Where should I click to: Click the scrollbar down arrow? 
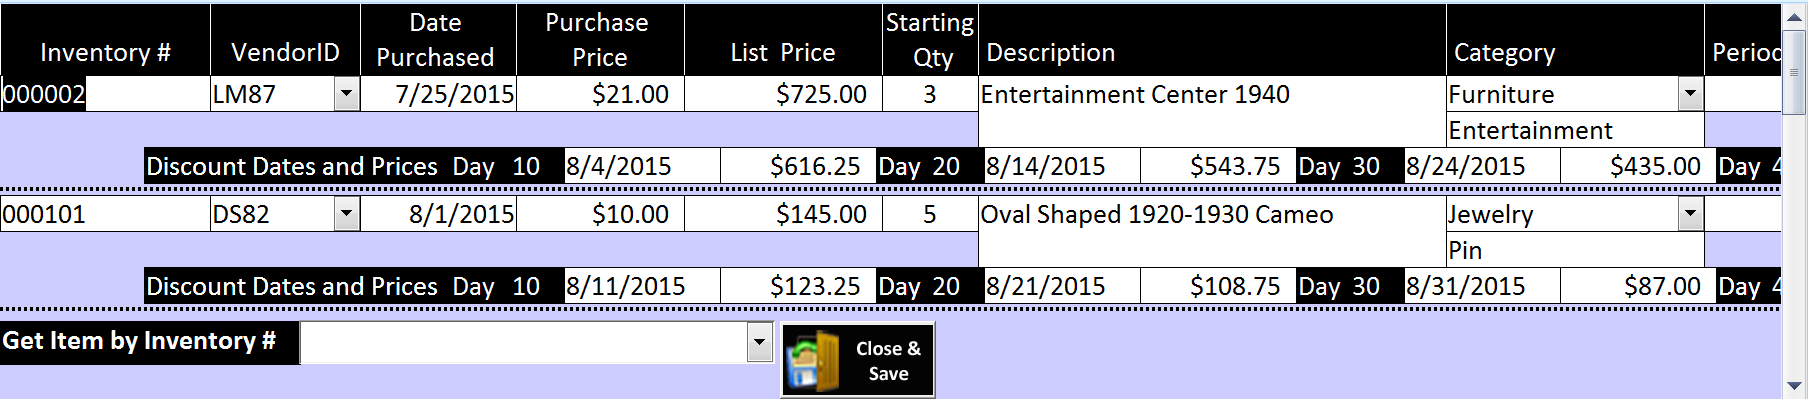(x=1794, y=386)
